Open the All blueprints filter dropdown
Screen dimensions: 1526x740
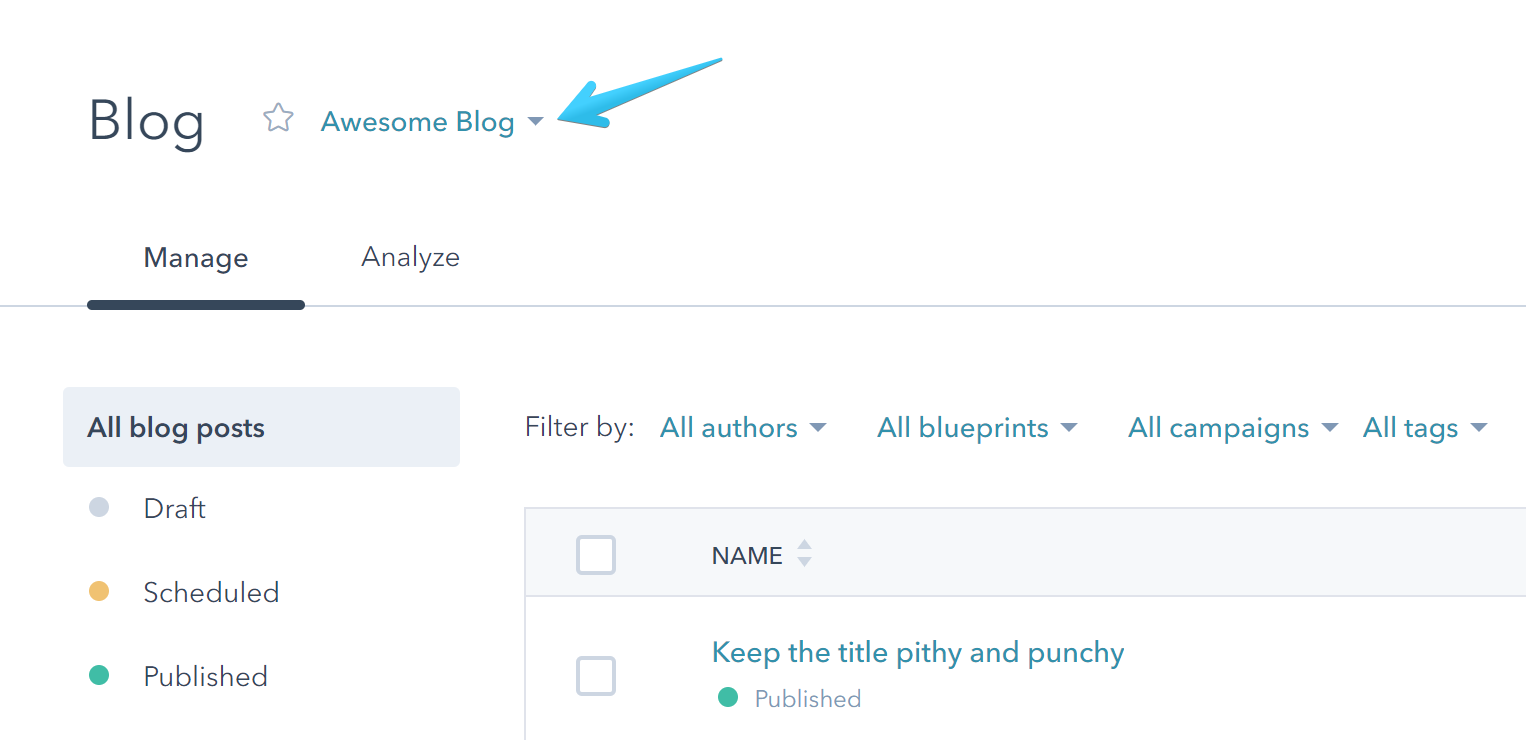pos(976,428)
